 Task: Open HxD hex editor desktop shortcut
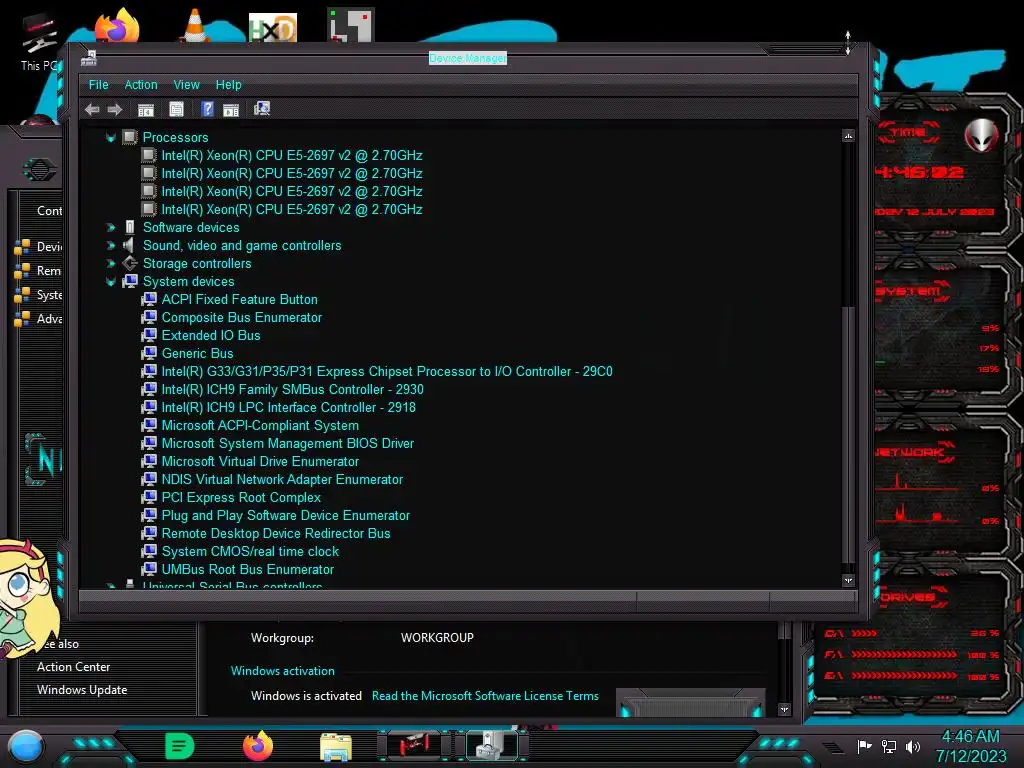(273, 27)
